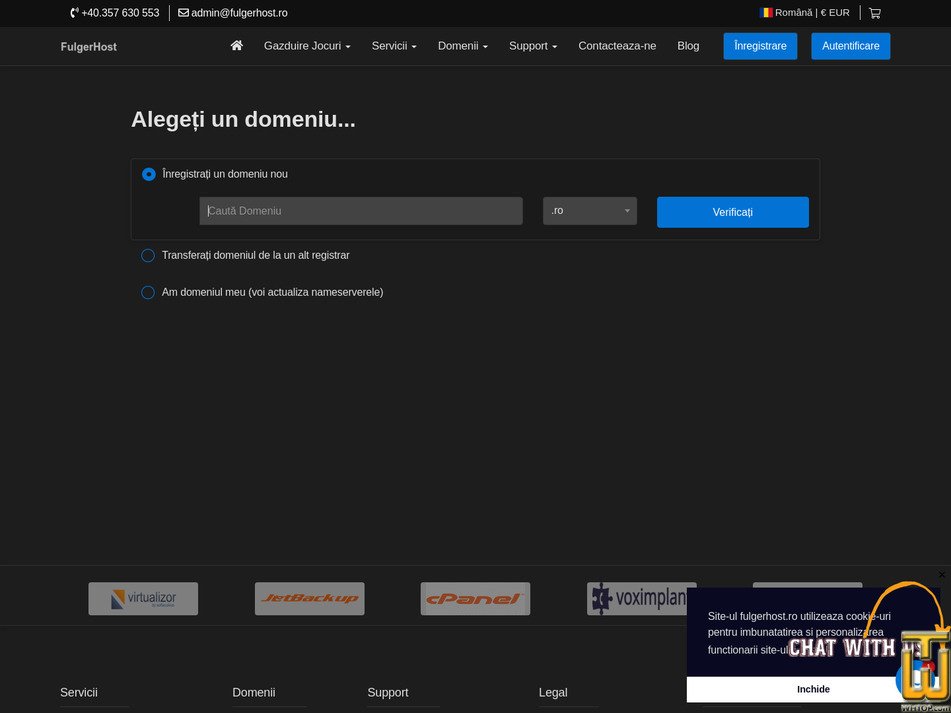Click the JetBackup partner logo
951x713 pixels.
coord(309,598)
